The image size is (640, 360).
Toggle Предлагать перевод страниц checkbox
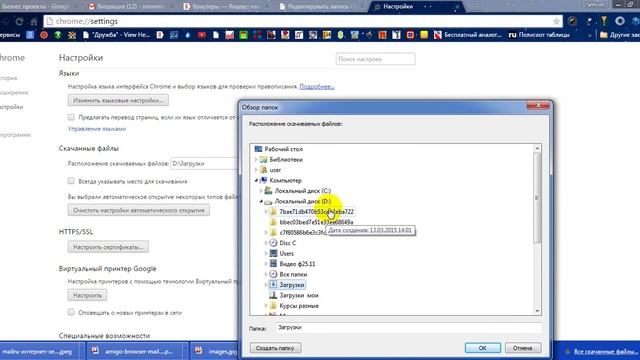coord(71,117)
